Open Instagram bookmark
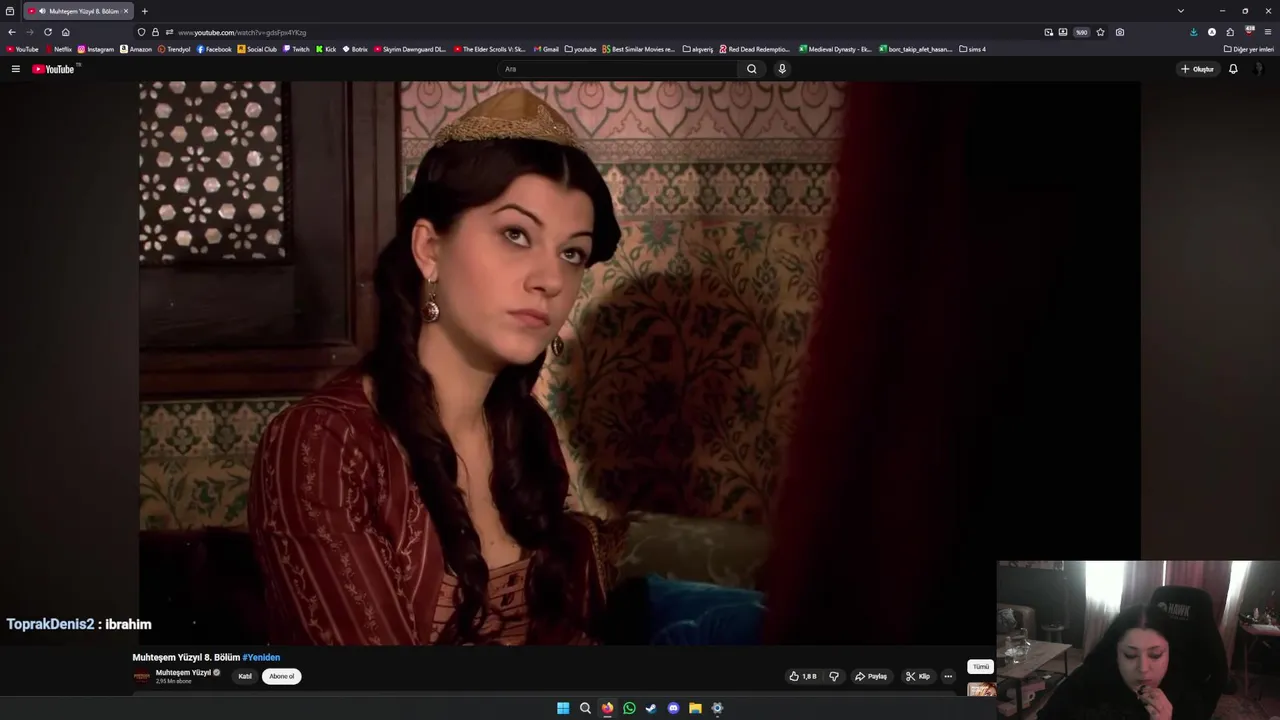The height and width of the screenshot is (720, 1280). (96, 49)
